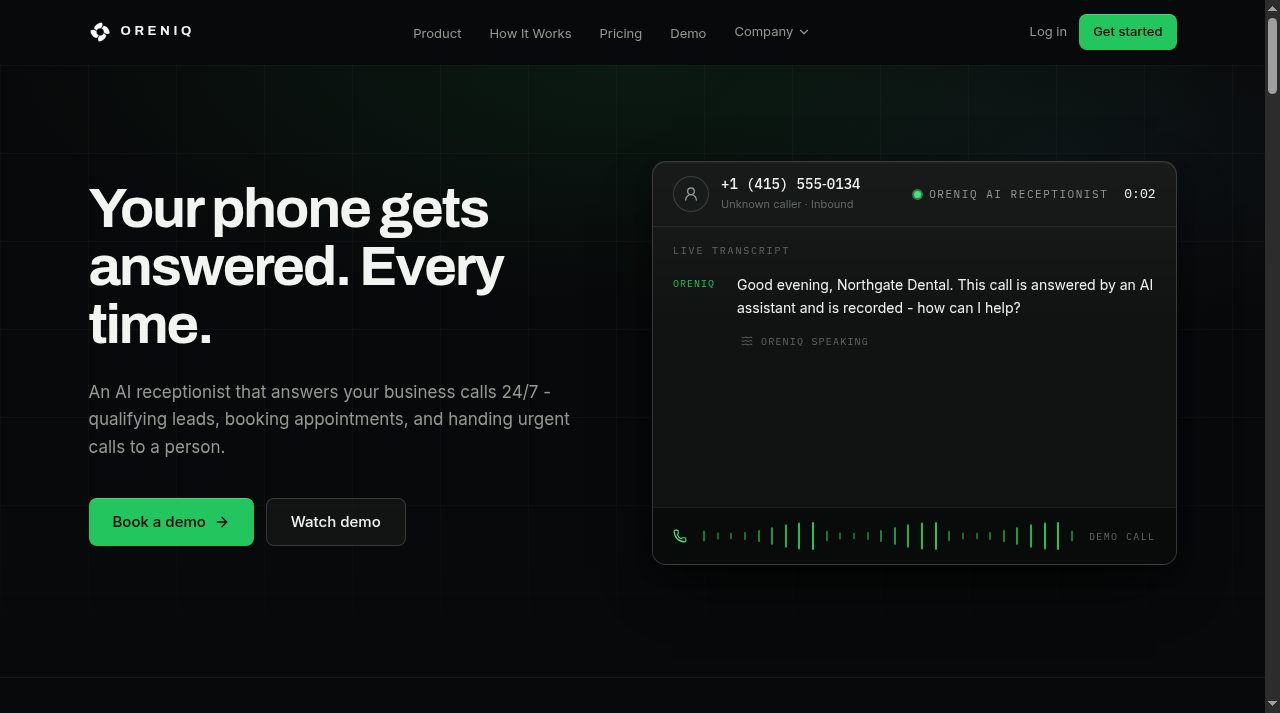1280x713 pixels.
Task: Click the audio waveform visualizer
Action: [888, 536]
